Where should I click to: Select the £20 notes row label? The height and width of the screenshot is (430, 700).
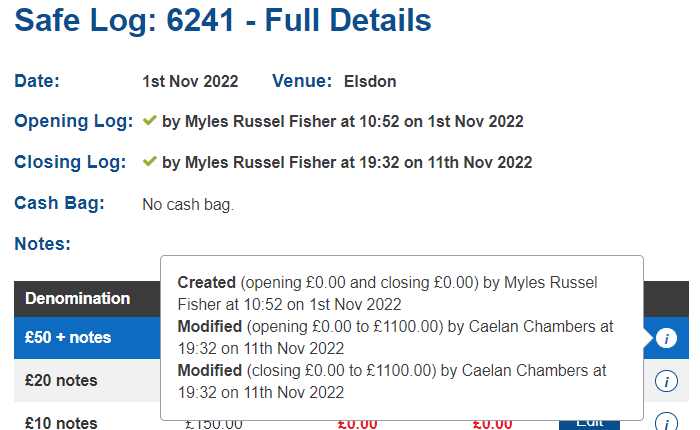[62, 380]
